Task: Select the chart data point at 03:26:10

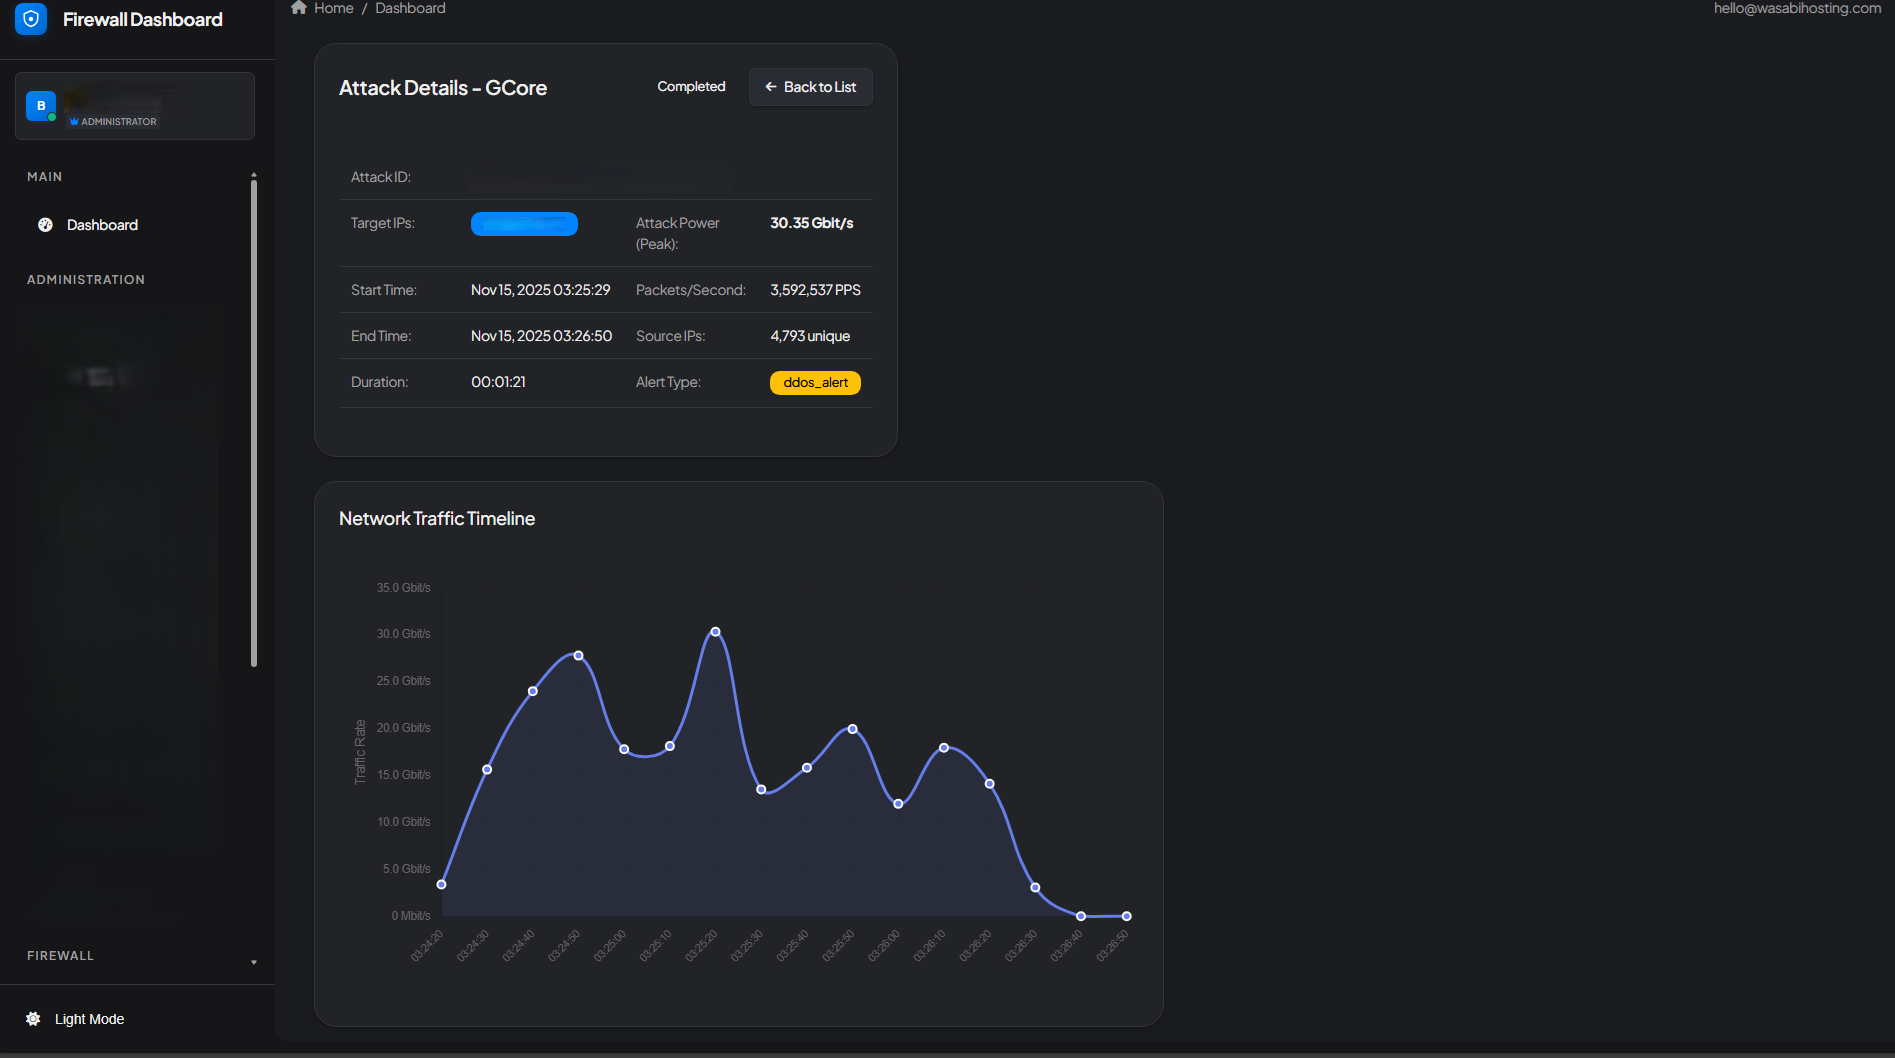Action: click(943, 748)
